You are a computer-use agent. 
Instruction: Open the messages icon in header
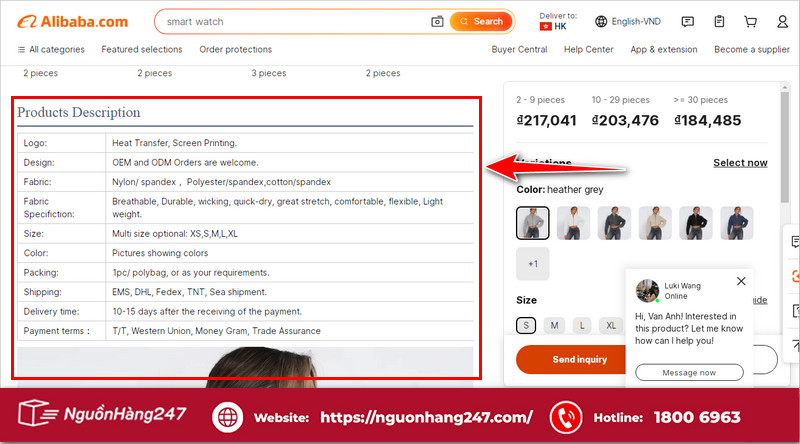[687, 21]
